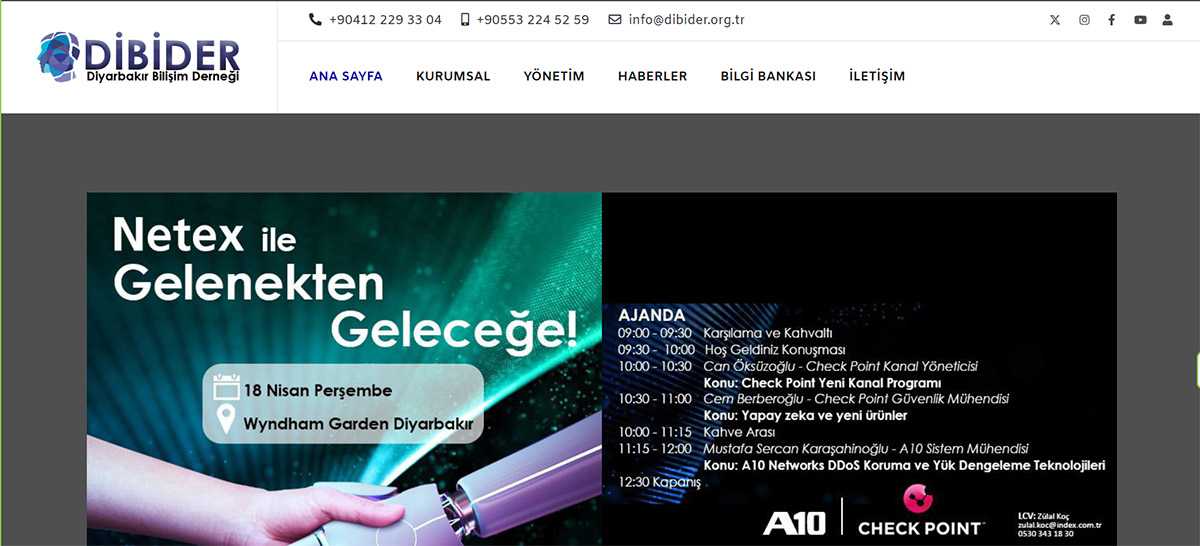
Task: Open the Facebook social icon
Action: pyautogui.click(x=1111, y=20)
